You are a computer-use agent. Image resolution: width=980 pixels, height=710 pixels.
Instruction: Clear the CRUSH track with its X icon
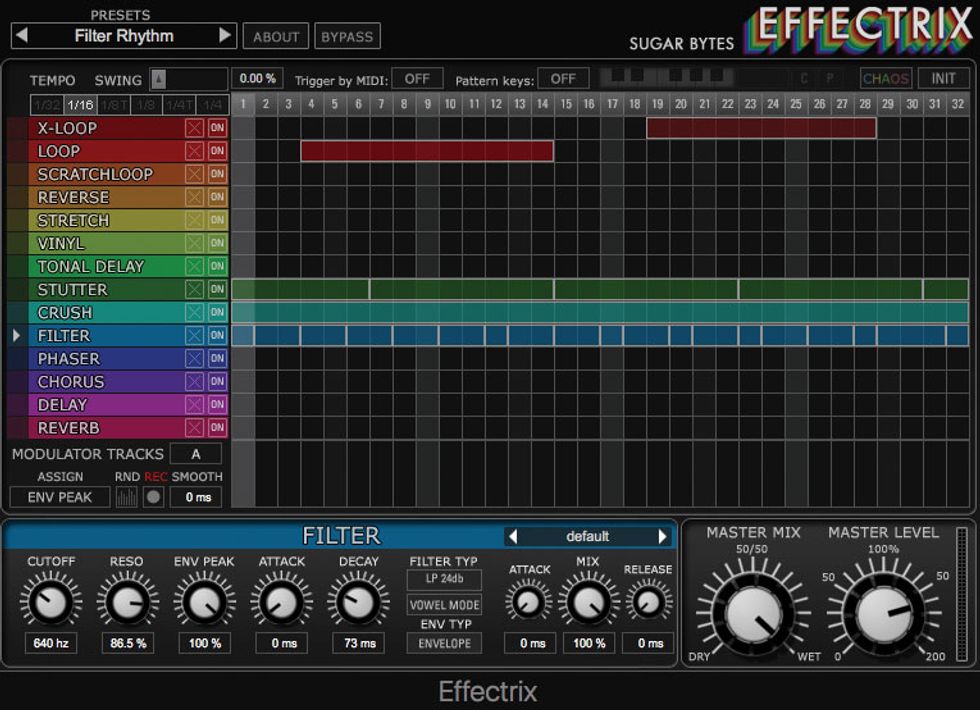(194, 312)
